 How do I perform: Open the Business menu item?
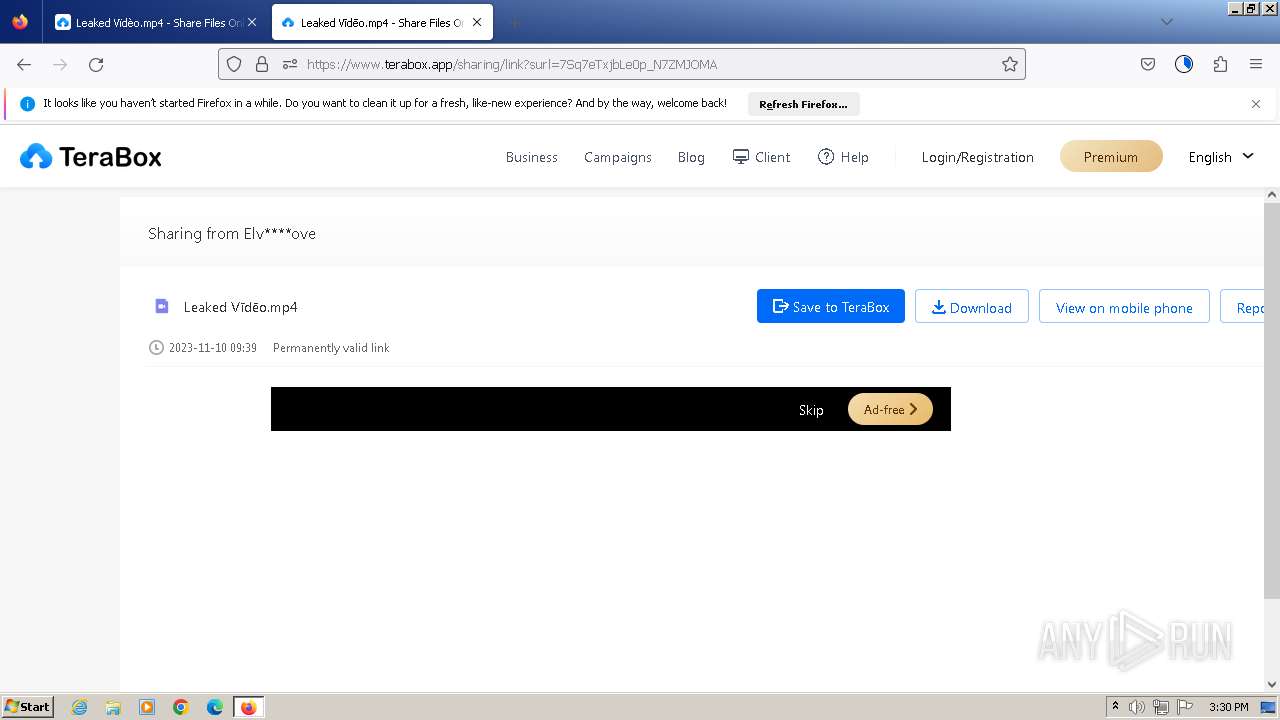click(x=532, y=157)
